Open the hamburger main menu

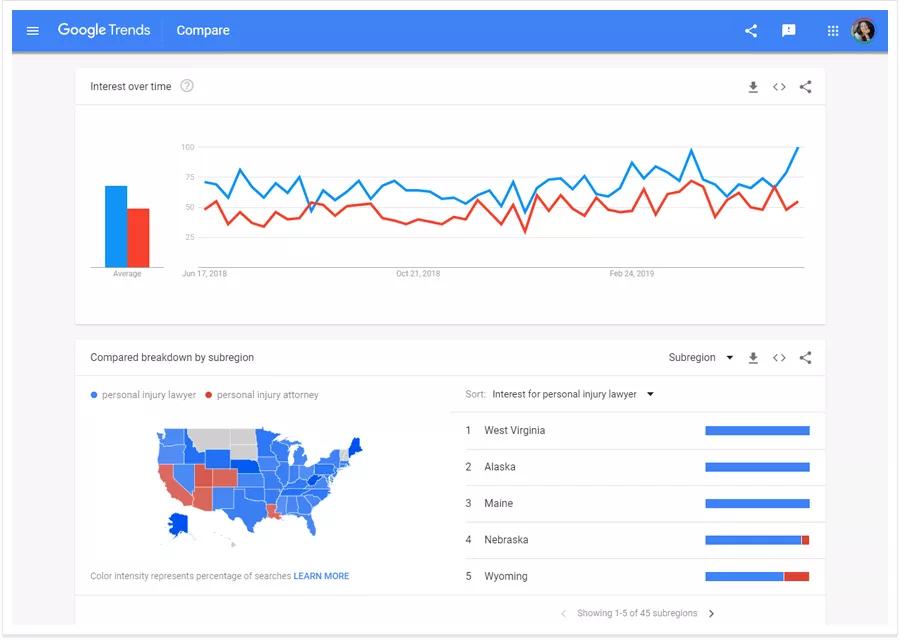(33, 31)
